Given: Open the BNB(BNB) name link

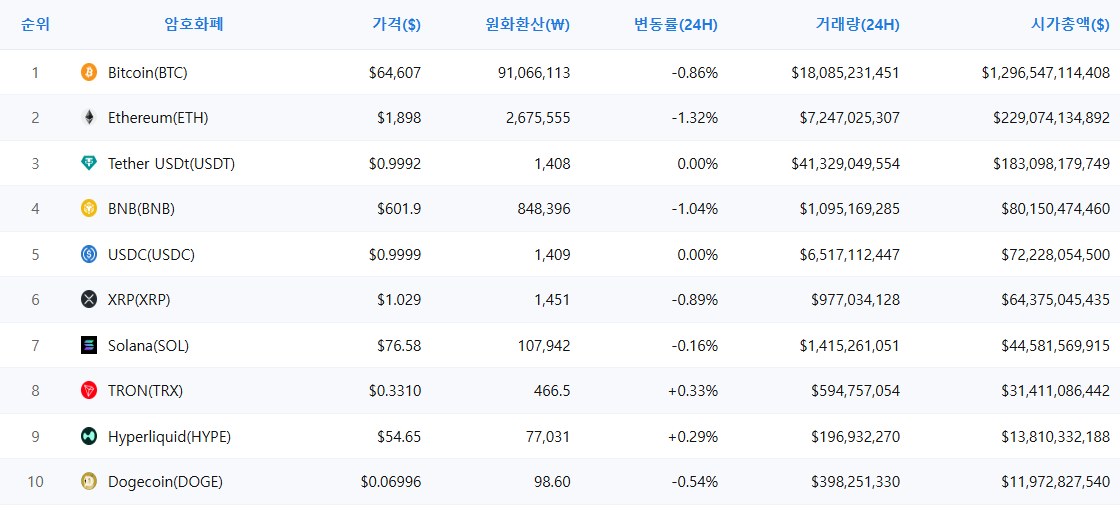Looking at the screenshot, I should (141, 208).
